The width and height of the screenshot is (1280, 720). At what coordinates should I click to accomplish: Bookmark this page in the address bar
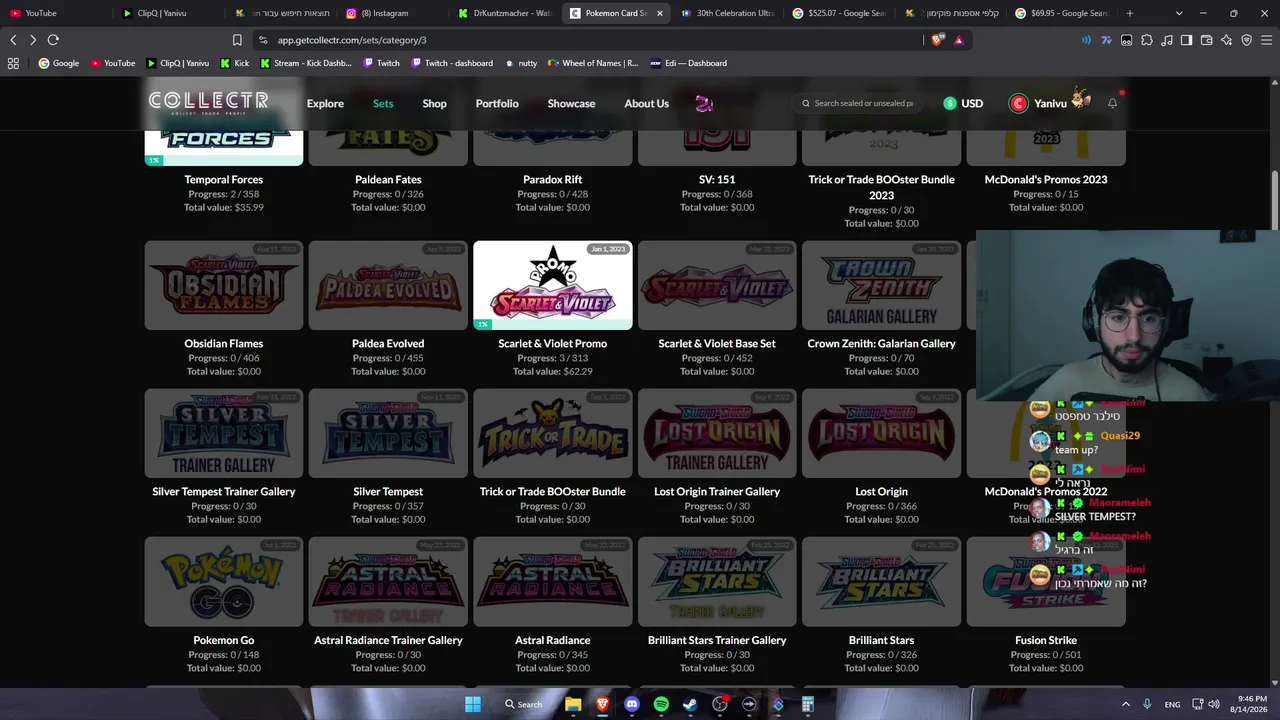point(237,40)
